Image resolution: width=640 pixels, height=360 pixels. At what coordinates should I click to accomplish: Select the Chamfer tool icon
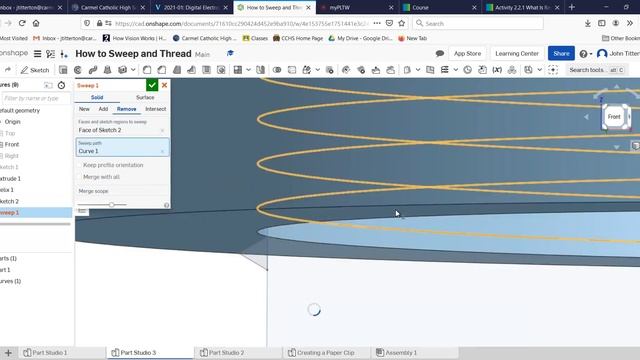coord(162,70)
